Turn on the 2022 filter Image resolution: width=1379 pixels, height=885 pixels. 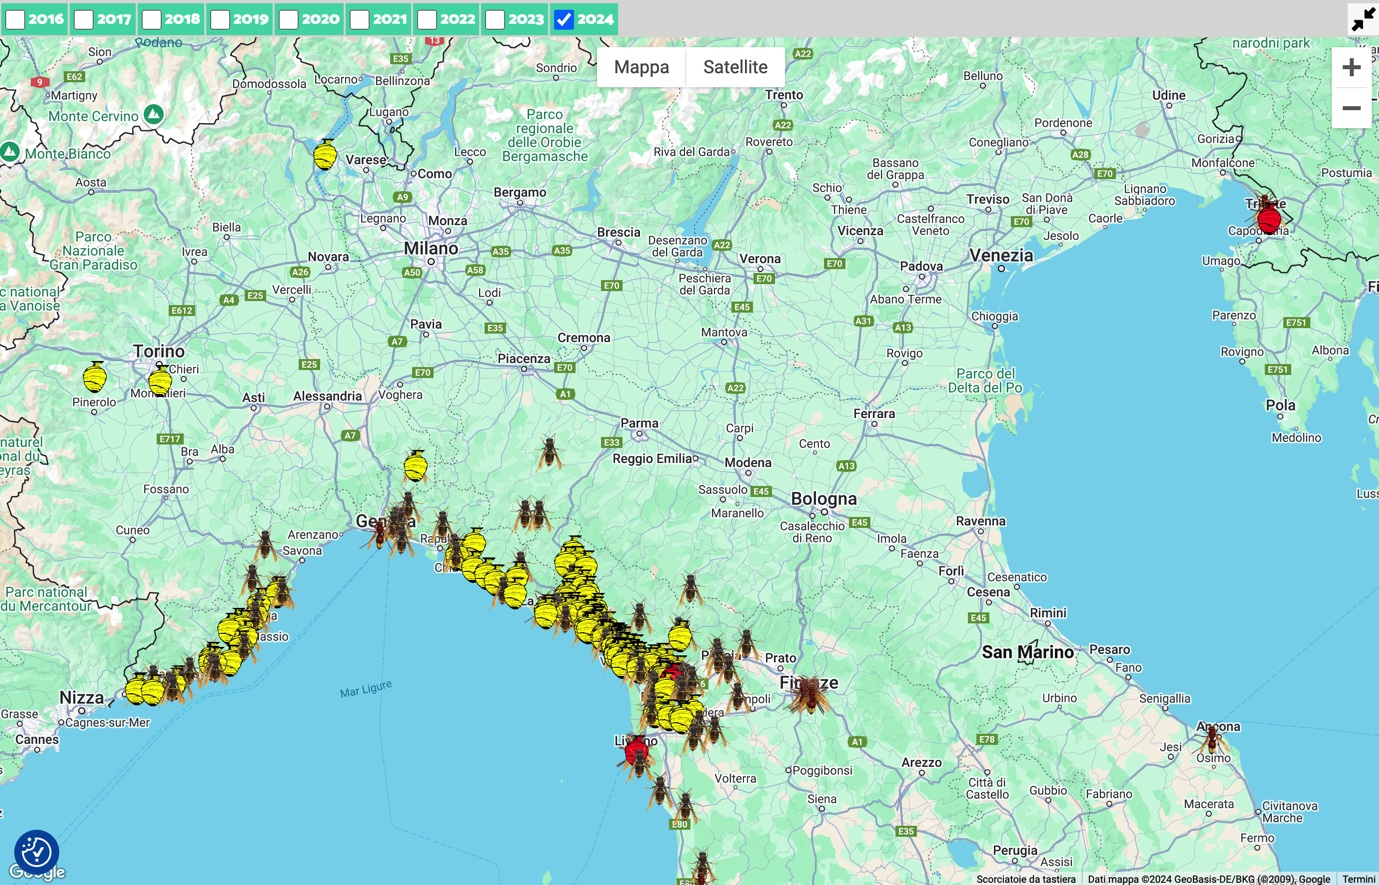pos(427,19)
